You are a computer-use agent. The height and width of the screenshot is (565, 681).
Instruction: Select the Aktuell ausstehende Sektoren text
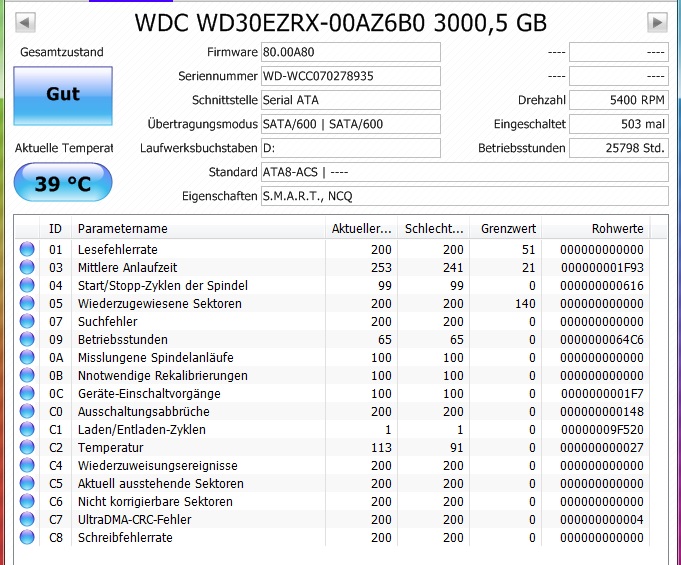pyautogui.click(x=161, y=484)
